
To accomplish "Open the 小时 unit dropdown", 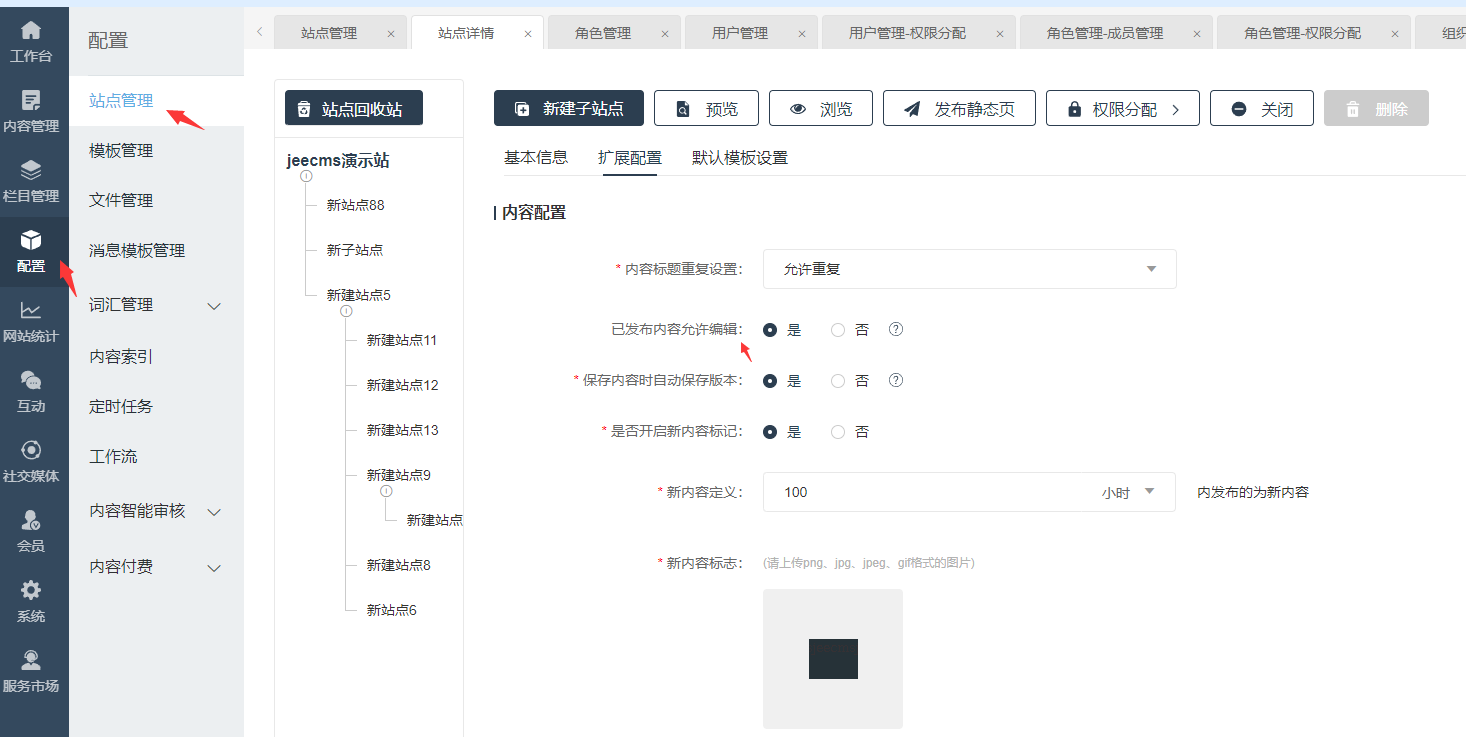I will coord(1128,492).
